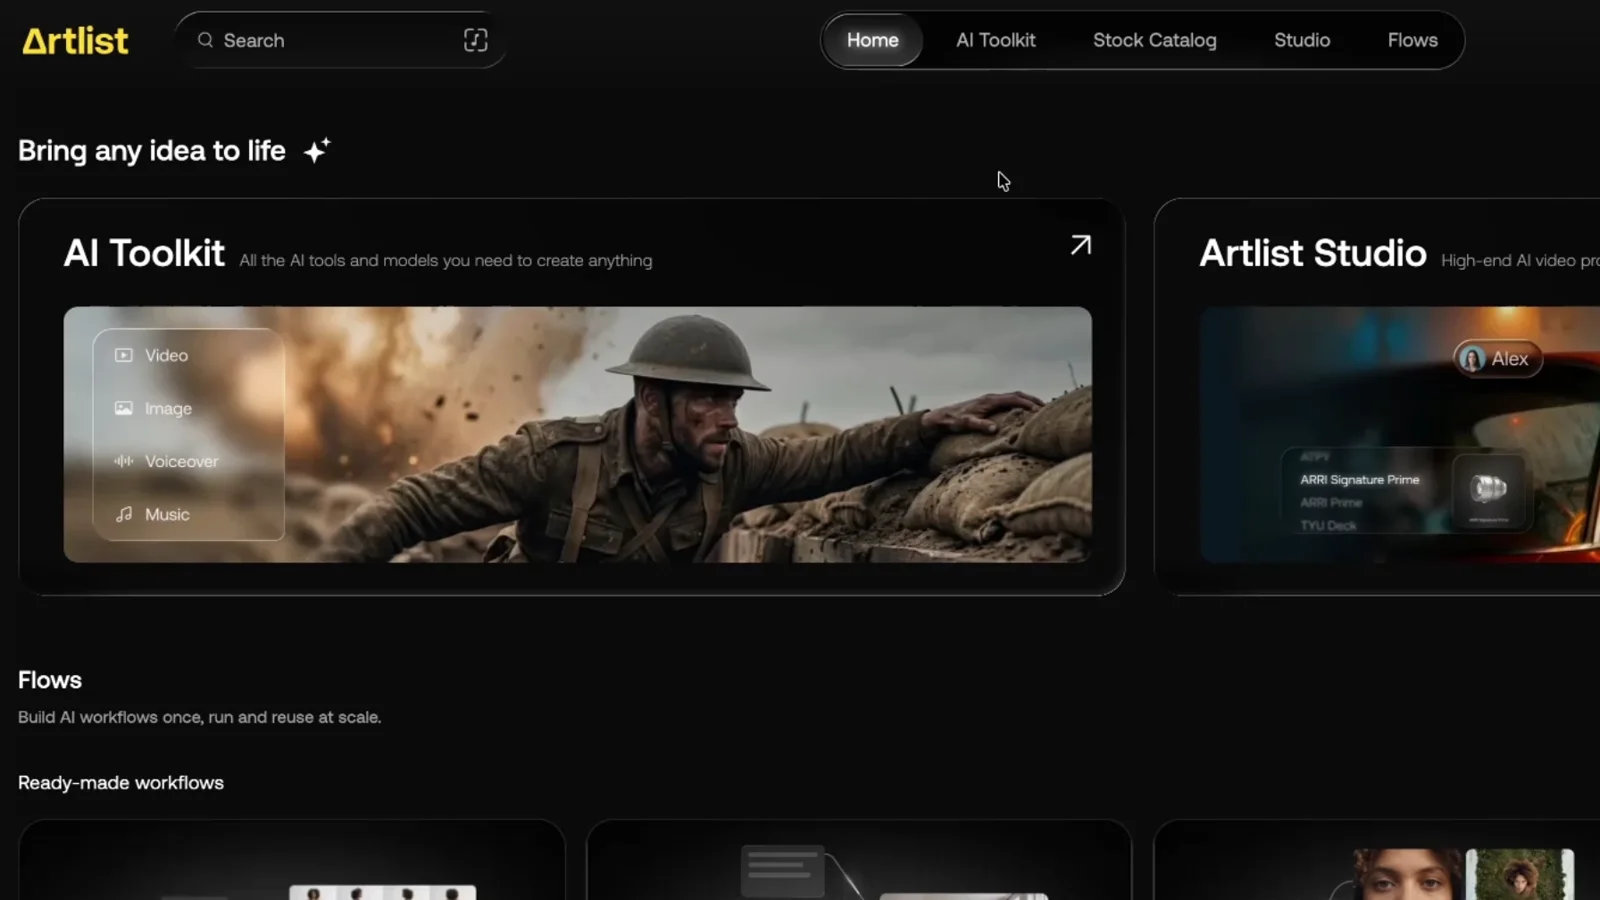
Task: Click 'All the AI tools and models' subtitle
Action: click(x=446, y=260)
